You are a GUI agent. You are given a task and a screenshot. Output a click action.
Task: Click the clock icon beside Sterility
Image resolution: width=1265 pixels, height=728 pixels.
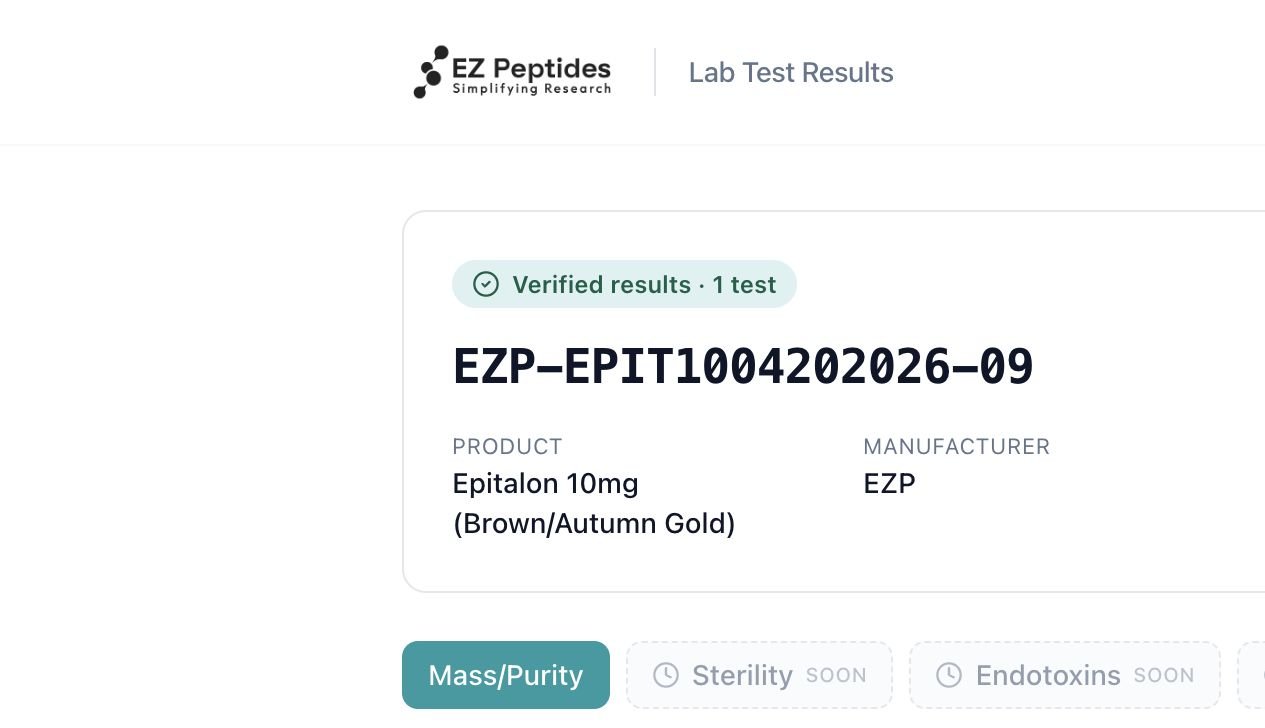pos(665,675)
